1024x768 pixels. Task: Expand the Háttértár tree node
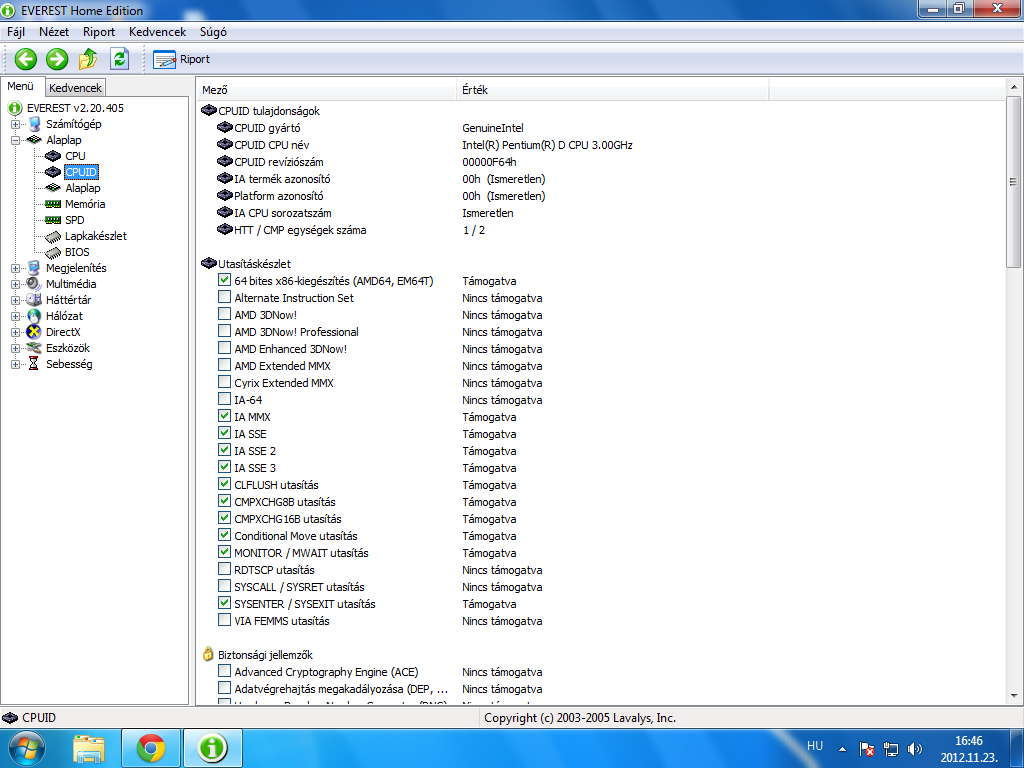pyautogui.click(x=15, y=300)
